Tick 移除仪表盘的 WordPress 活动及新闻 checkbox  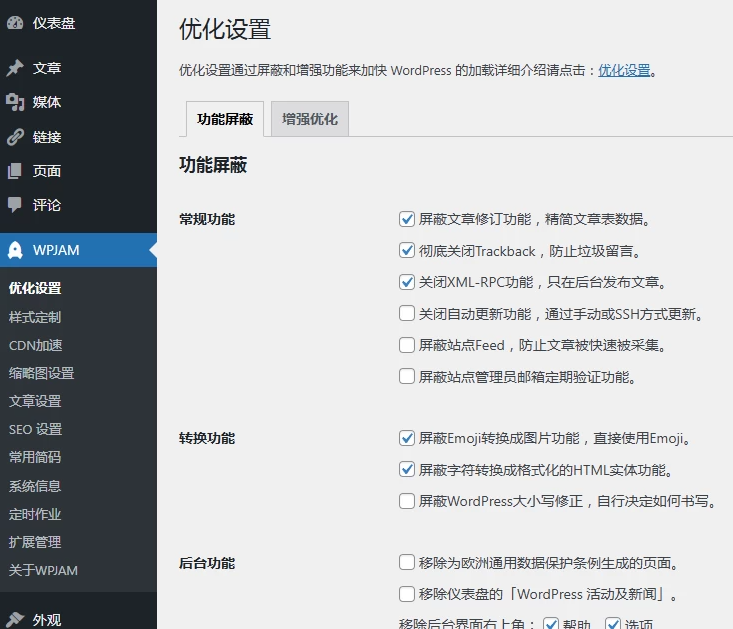[x=407, y=594]
